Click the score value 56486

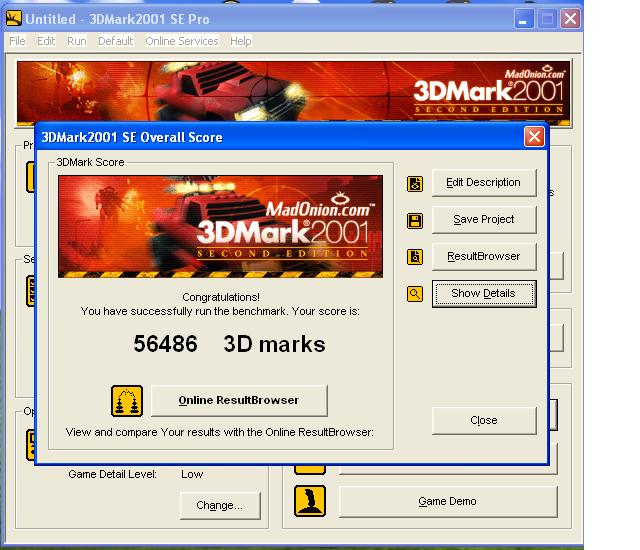[x=165, y=344]
